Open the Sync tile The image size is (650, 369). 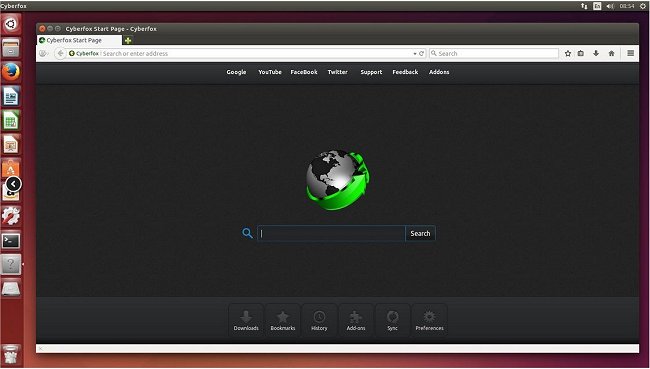(393, 320)
